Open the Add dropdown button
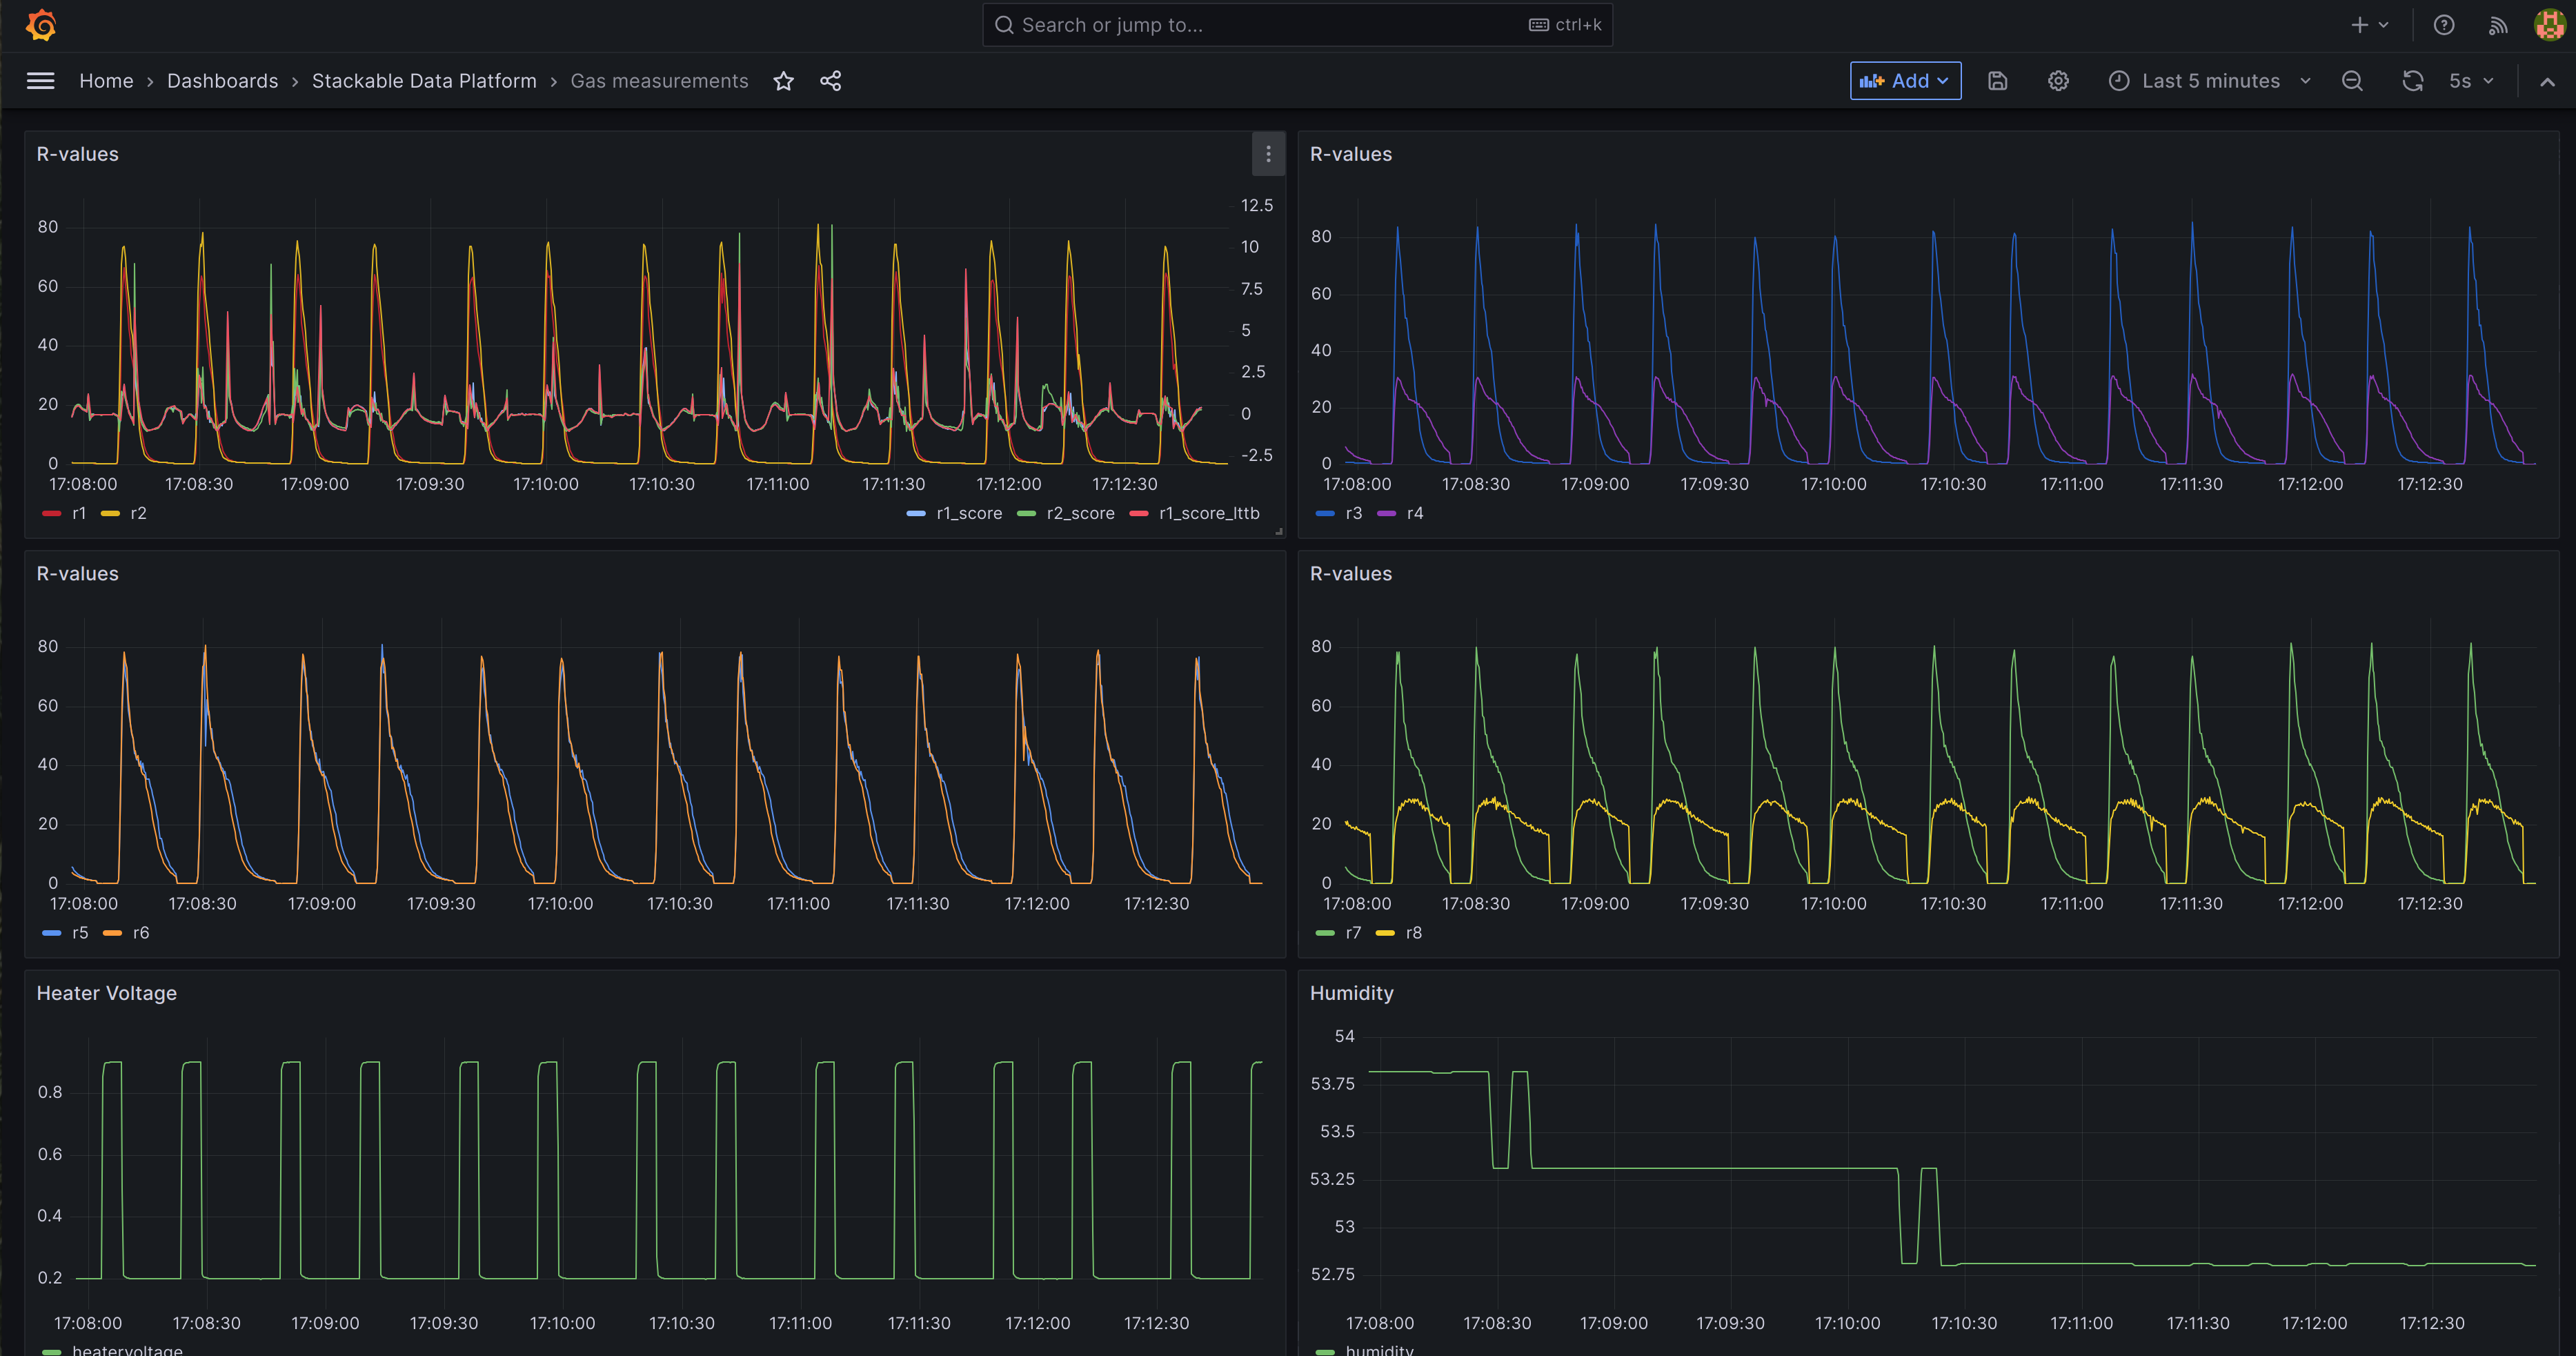The image size is (2576, 1356). [1904, 81]
